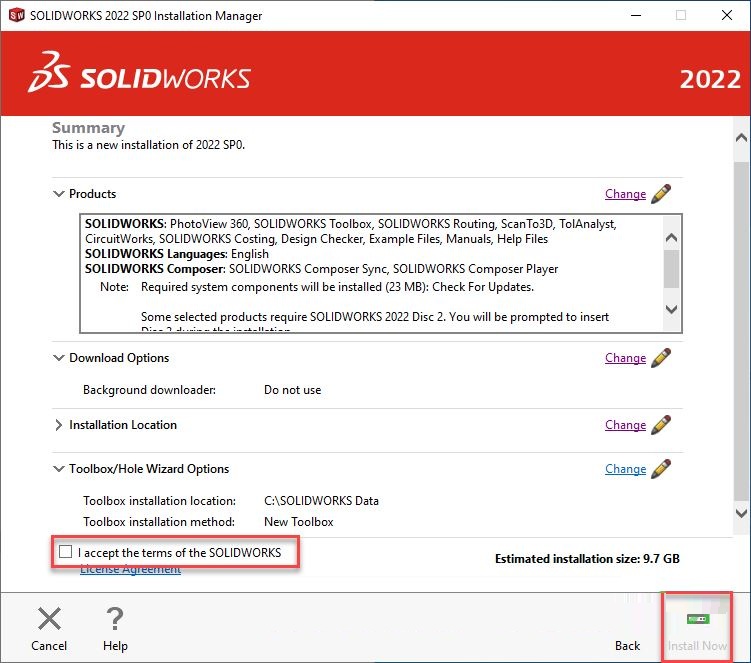Screen dimensions: 751x663
Task: Click the 'New Toolbox' installation method value
Action: point(299,522)
